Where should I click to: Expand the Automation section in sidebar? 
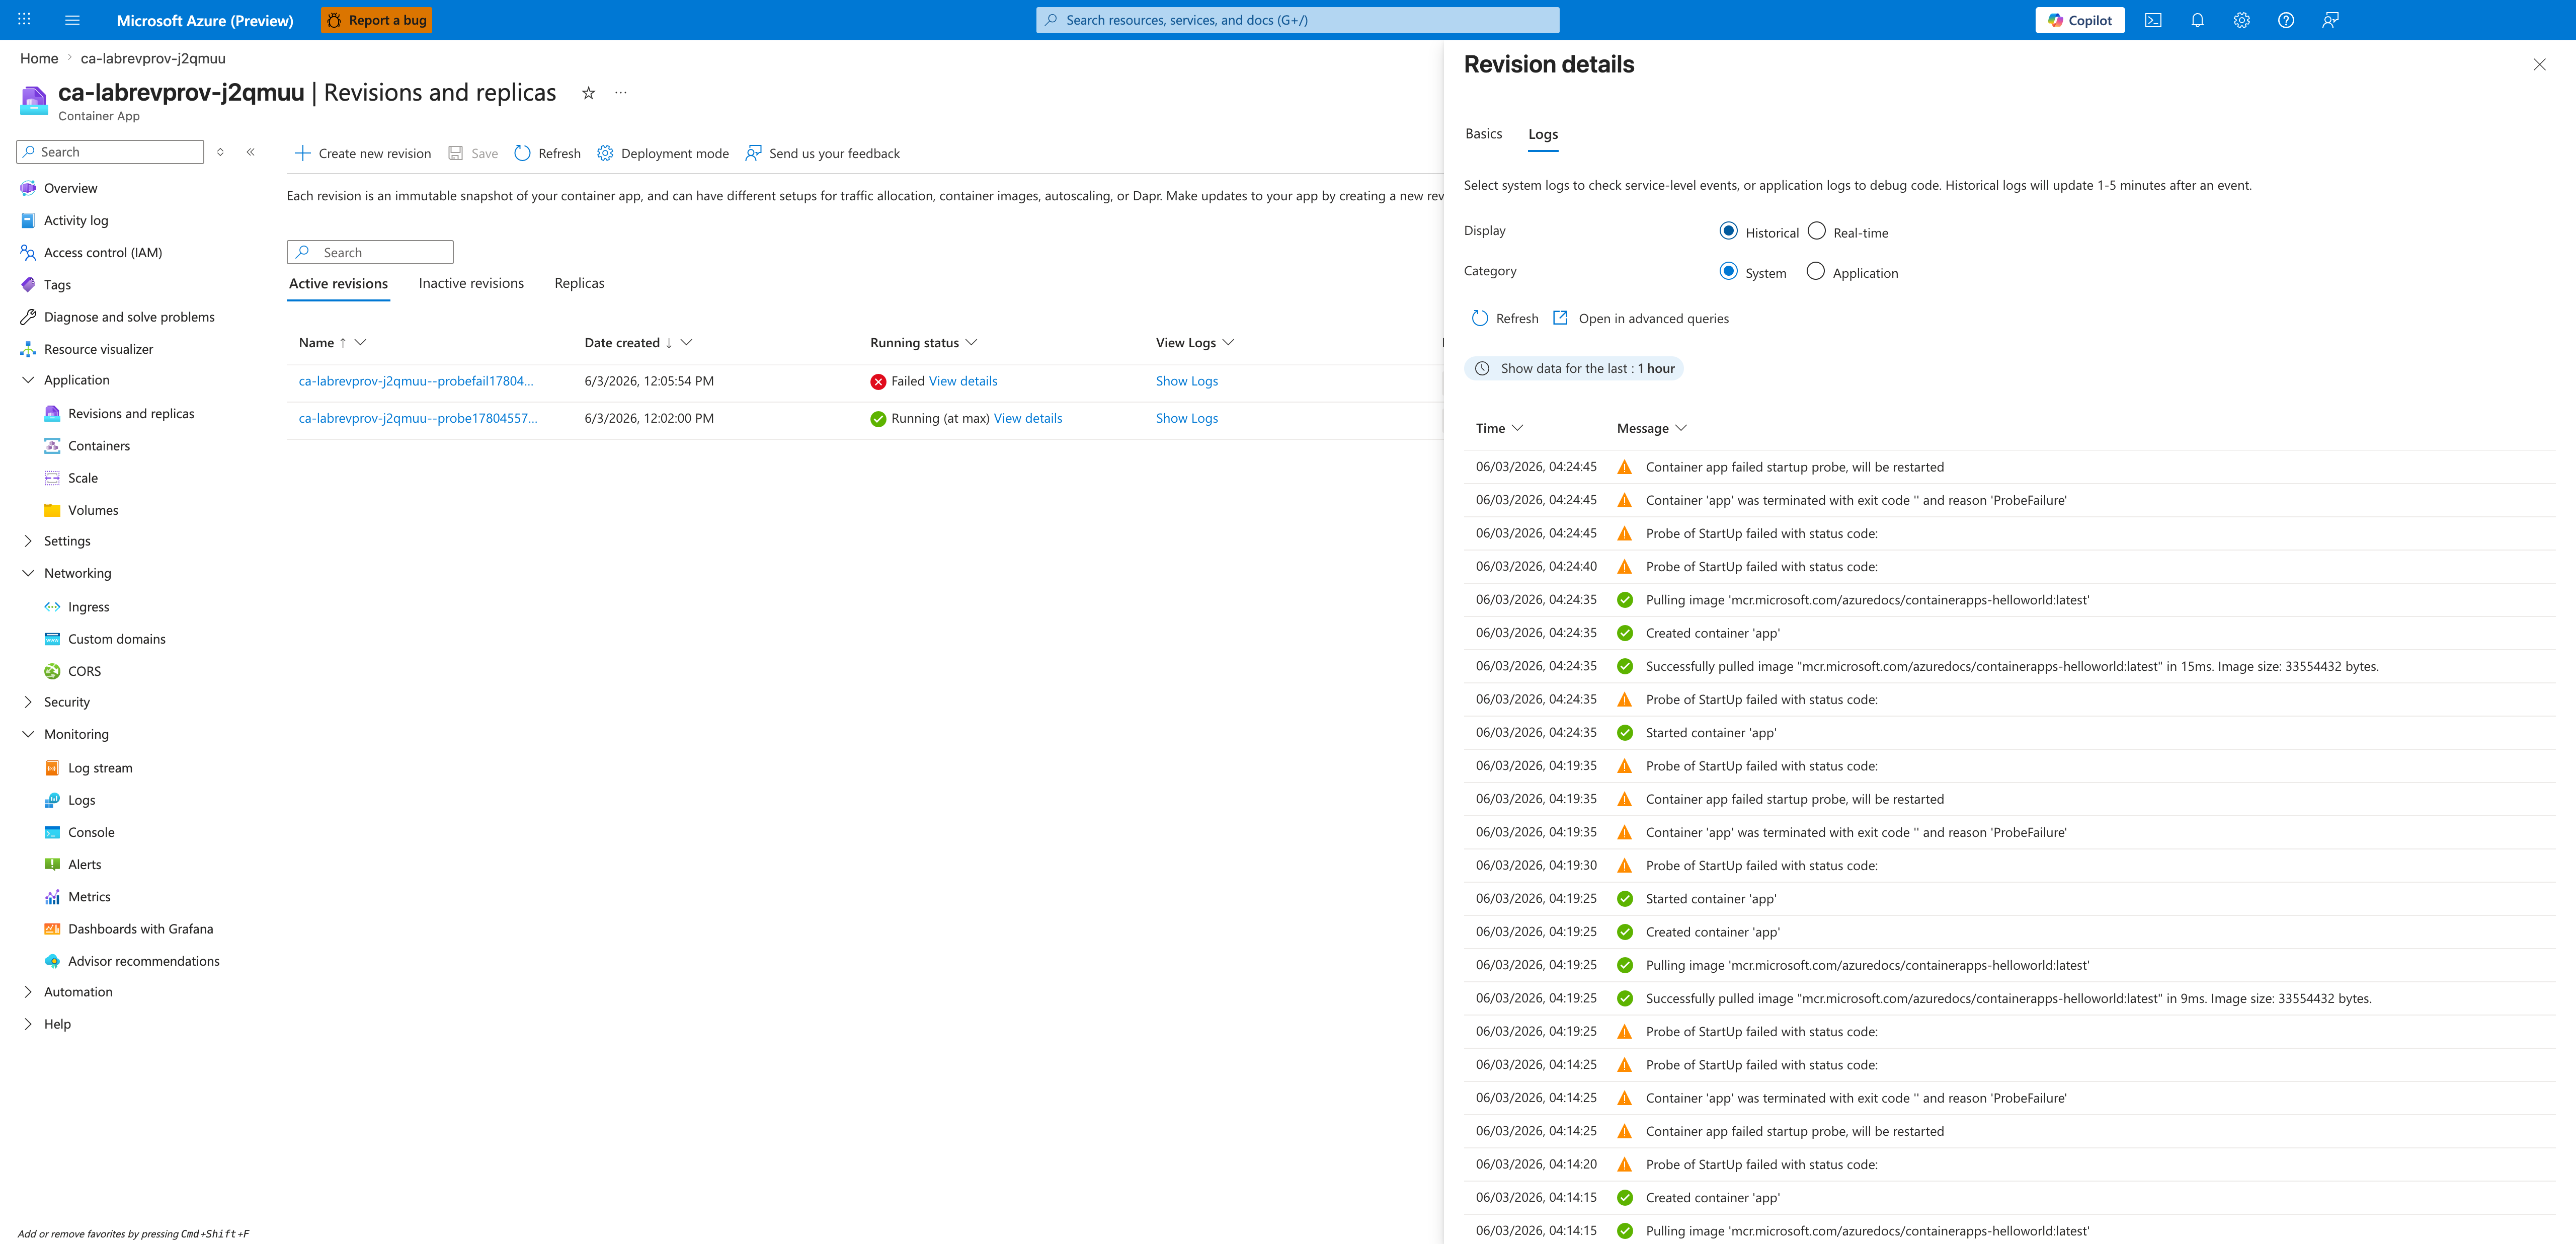tap(28, 992)
